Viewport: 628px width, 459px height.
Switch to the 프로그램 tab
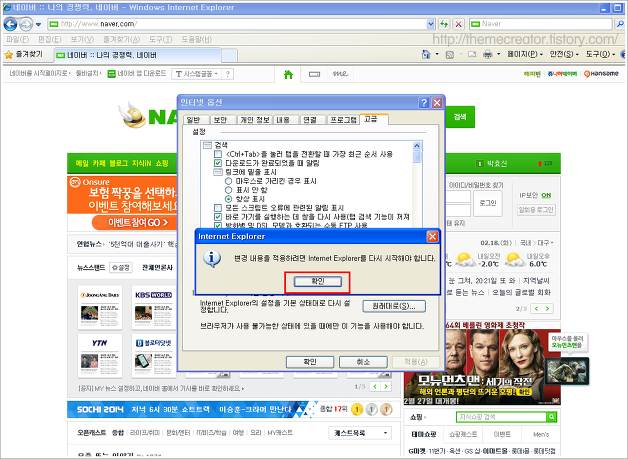point(343,120)
